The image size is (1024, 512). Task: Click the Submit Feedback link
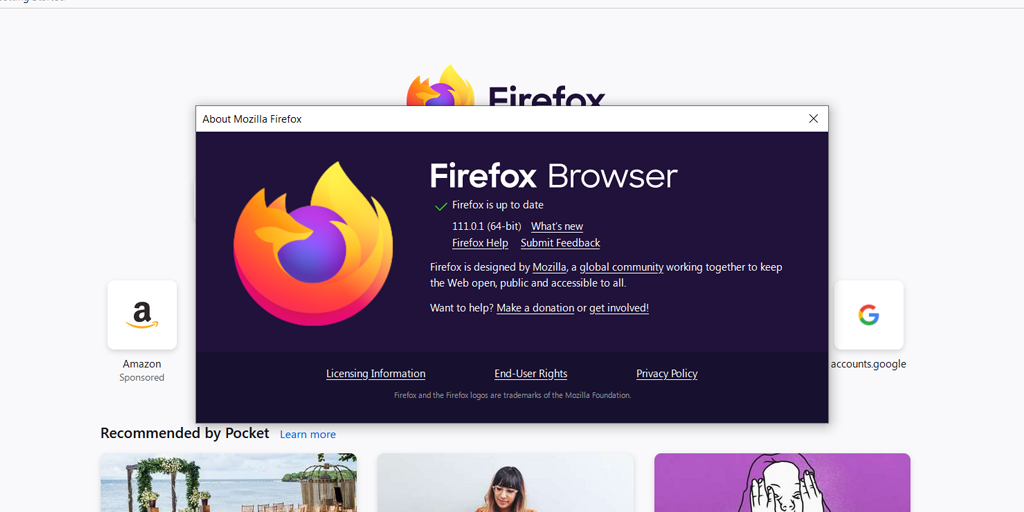point(560,243)
